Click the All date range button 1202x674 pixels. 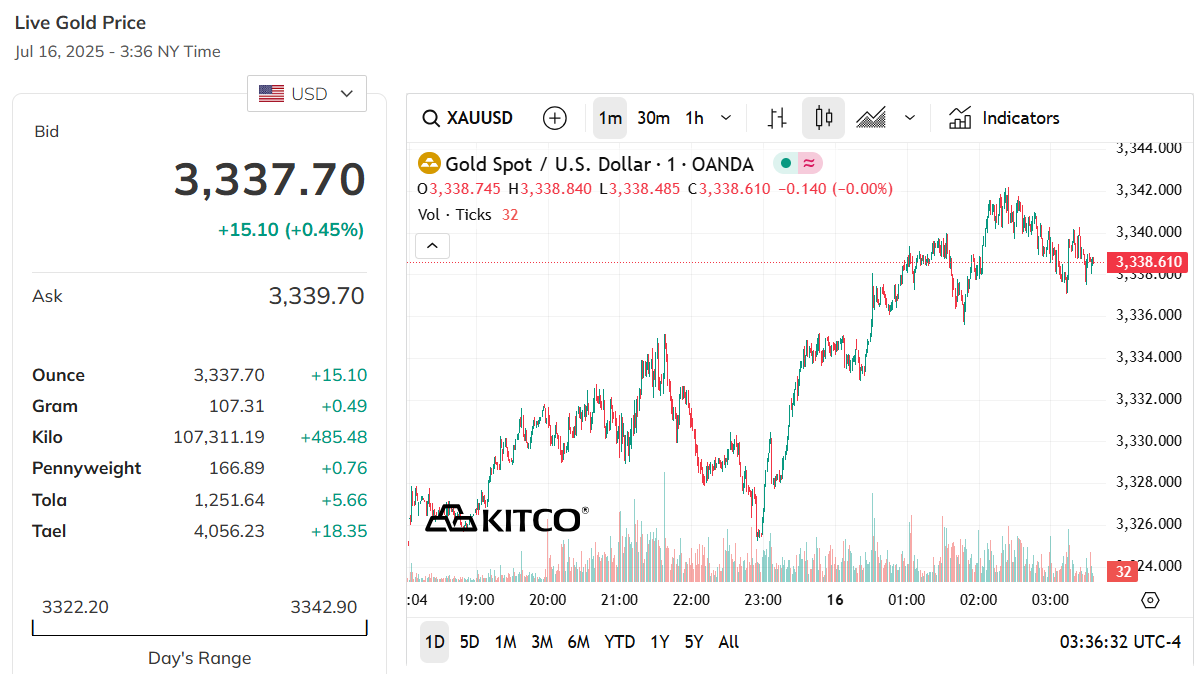pos(729,642)
